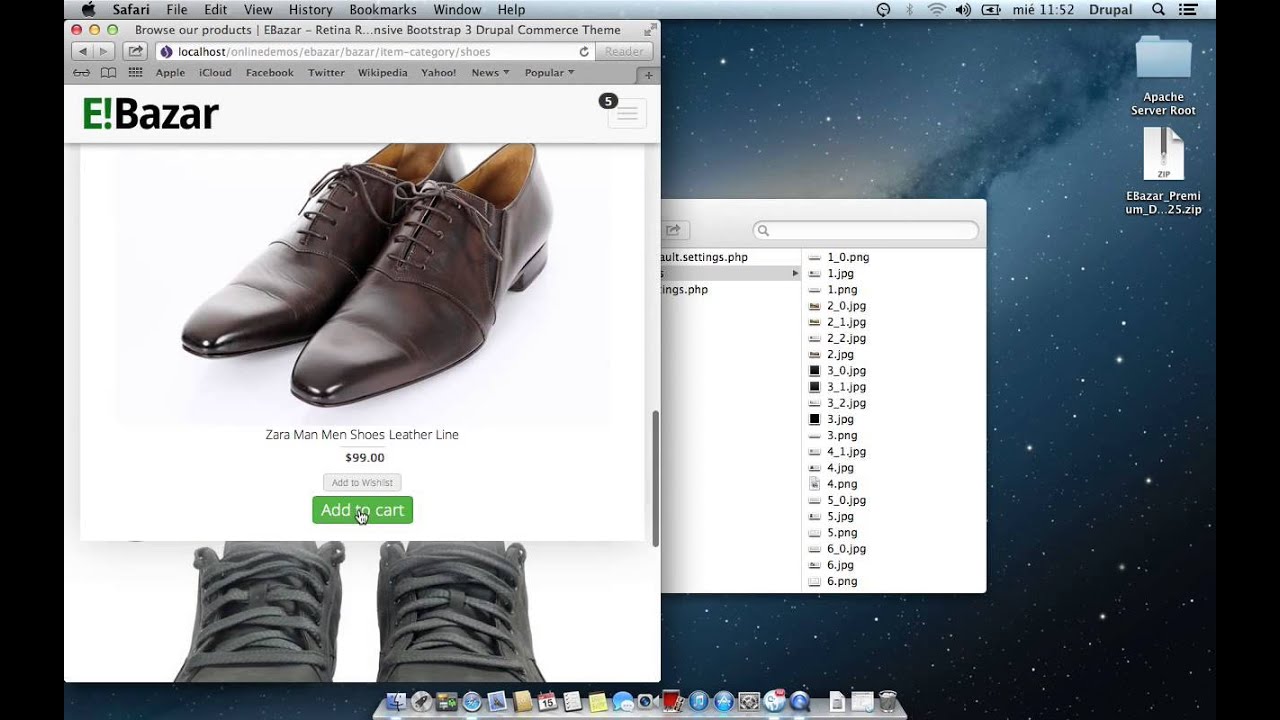1280x720 pixels.
Task: Click the green Add to cart button
Action: pyautogui.click(x=362, y=510)
